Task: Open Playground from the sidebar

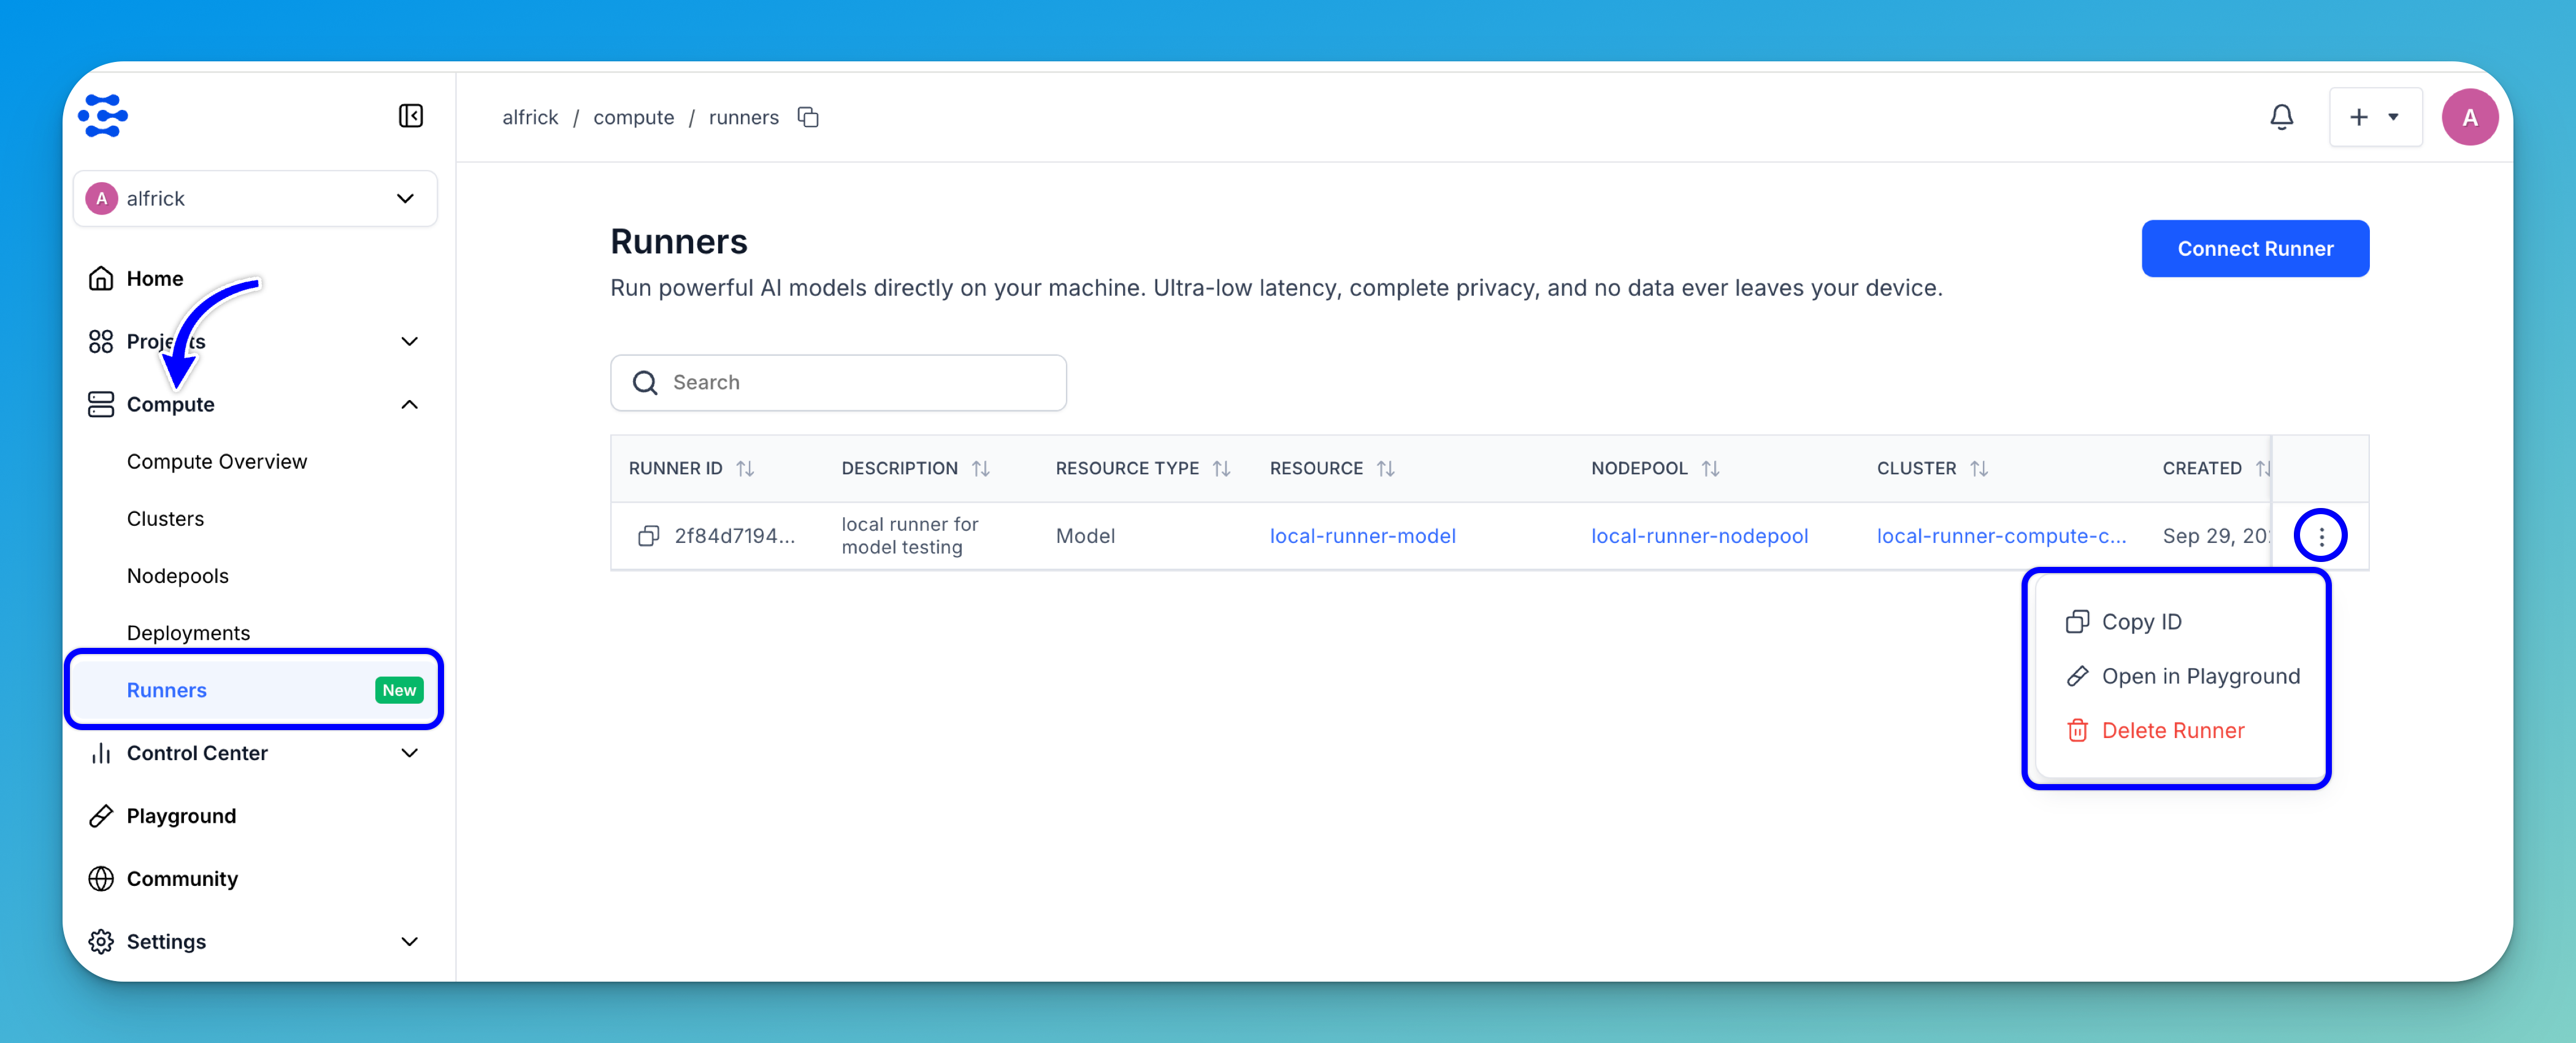Action: [x=181, y=816]
